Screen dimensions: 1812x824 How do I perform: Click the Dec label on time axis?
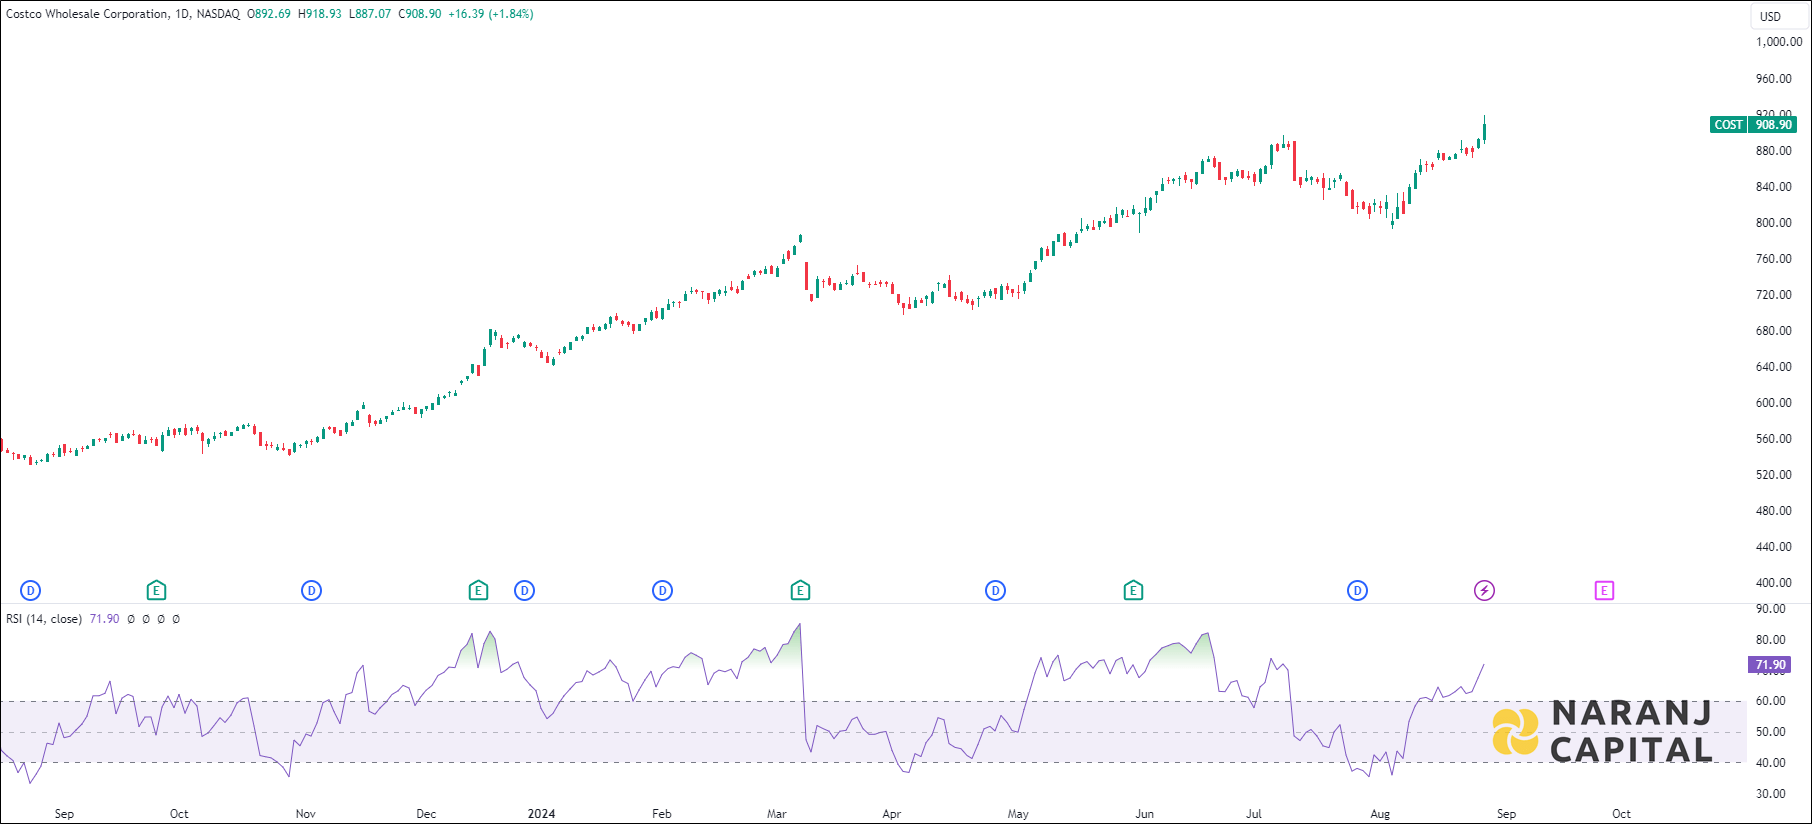pos(426,814)
